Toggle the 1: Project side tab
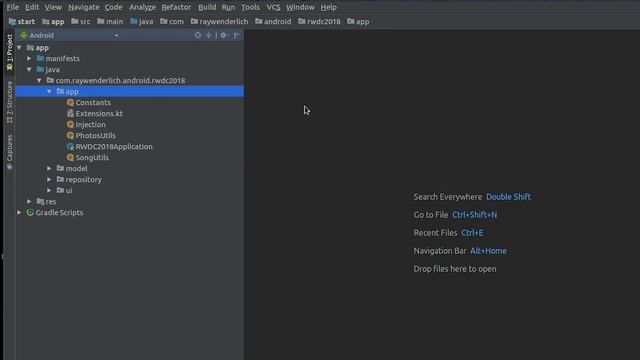The image size is (640, 360). coord(9,52)
